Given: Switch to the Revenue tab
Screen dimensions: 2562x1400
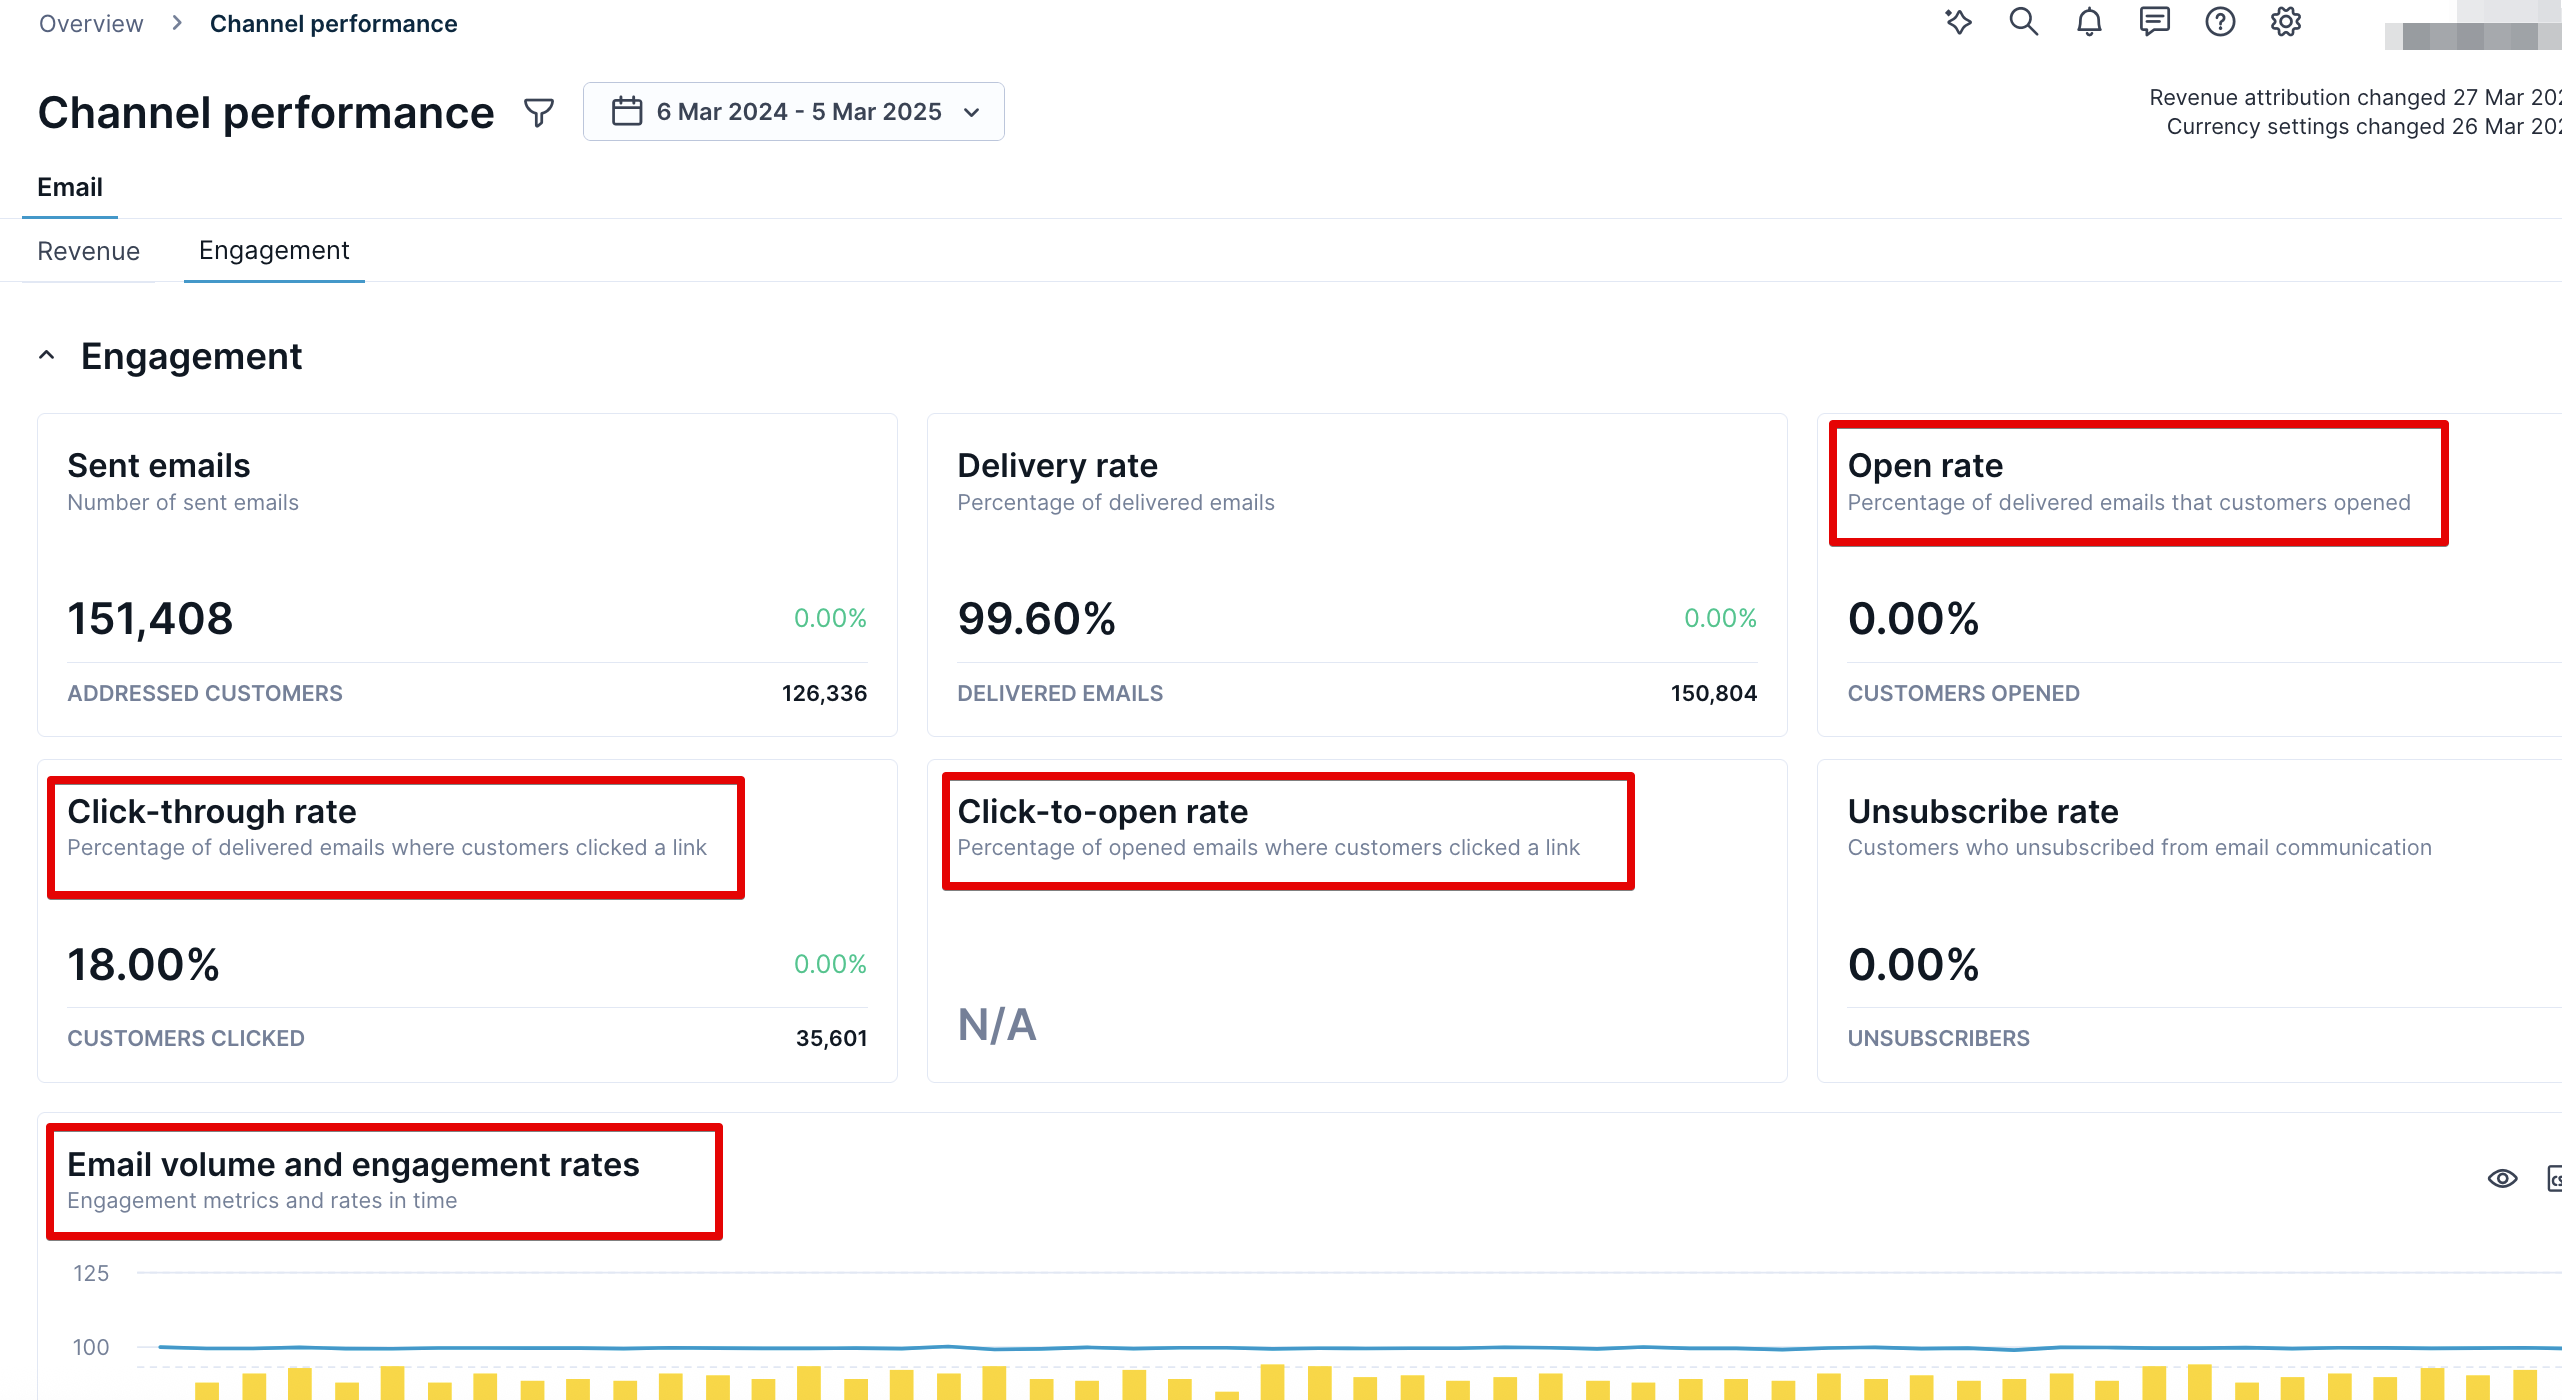Looking at the screenshot, I should click(x=88, y=251).
